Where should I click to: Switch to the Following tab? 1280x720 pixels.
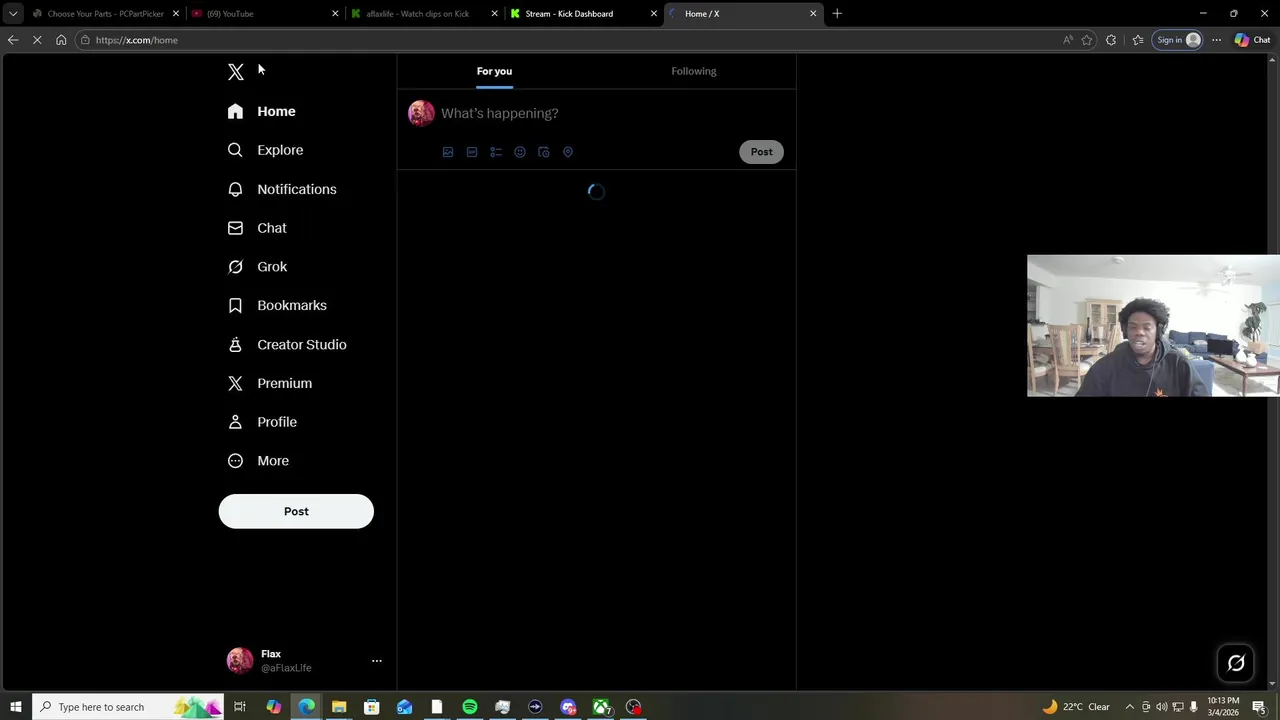pyautogui.click(x=694, y=71)
